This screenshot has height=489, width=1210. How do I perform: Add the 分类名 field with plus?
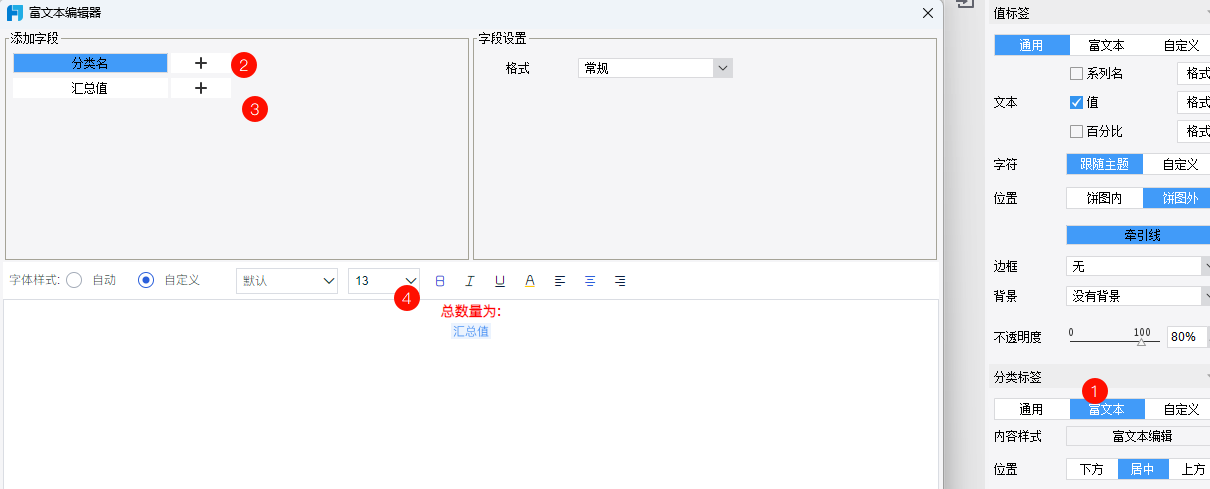point(200,63)
